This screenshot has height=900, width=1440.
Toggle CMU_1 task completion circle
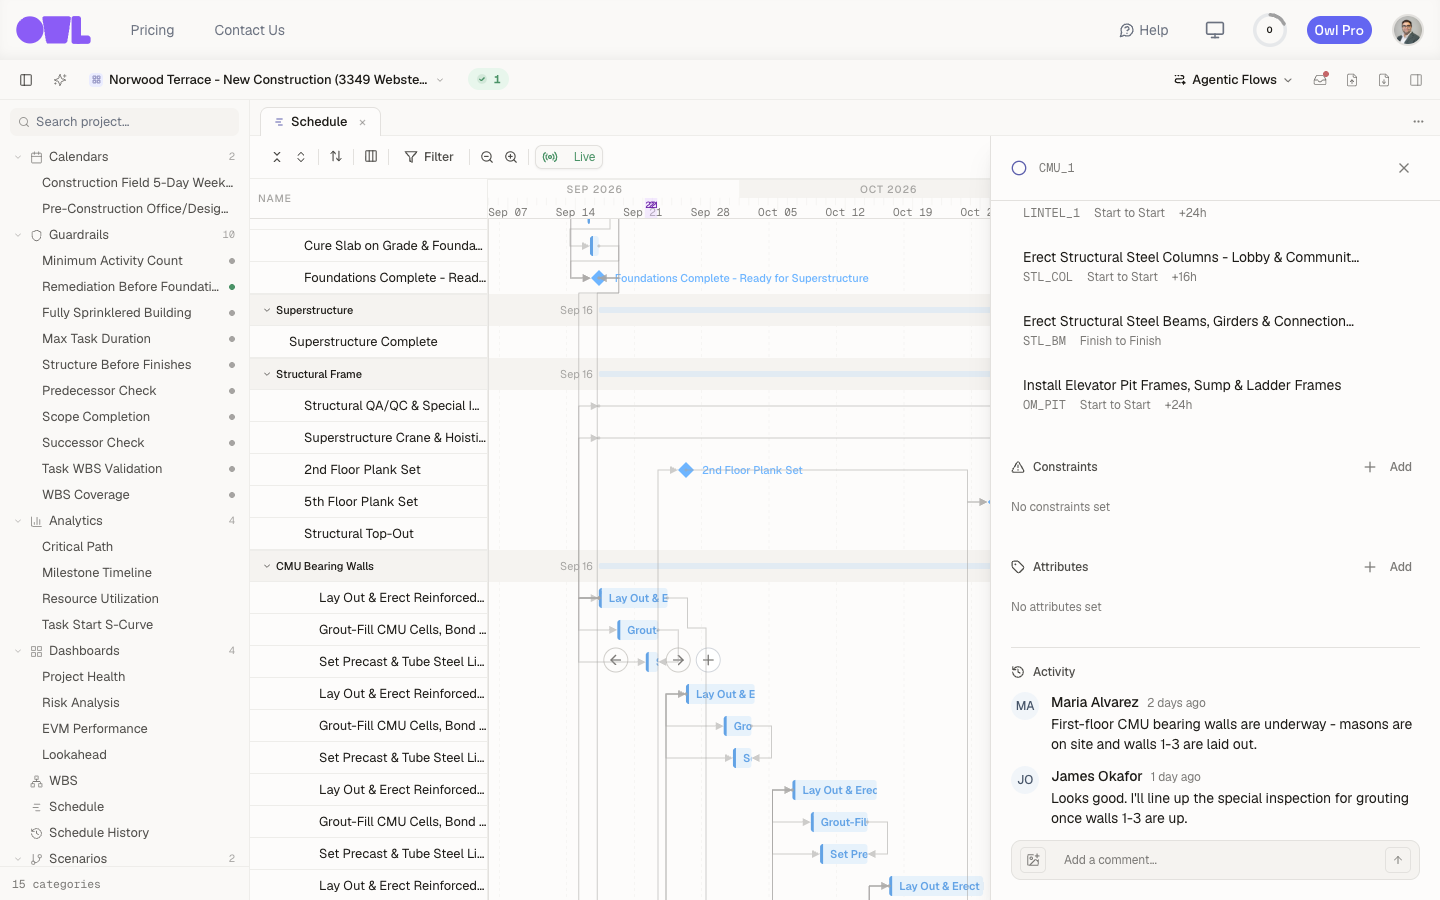click(x=1019, y=168)
